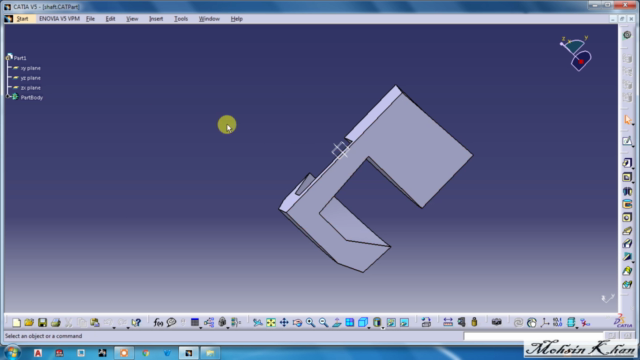Open the Insert menu
Image resolution: width=640 pixels, height=360 pixels.
(x=156, y=19)
